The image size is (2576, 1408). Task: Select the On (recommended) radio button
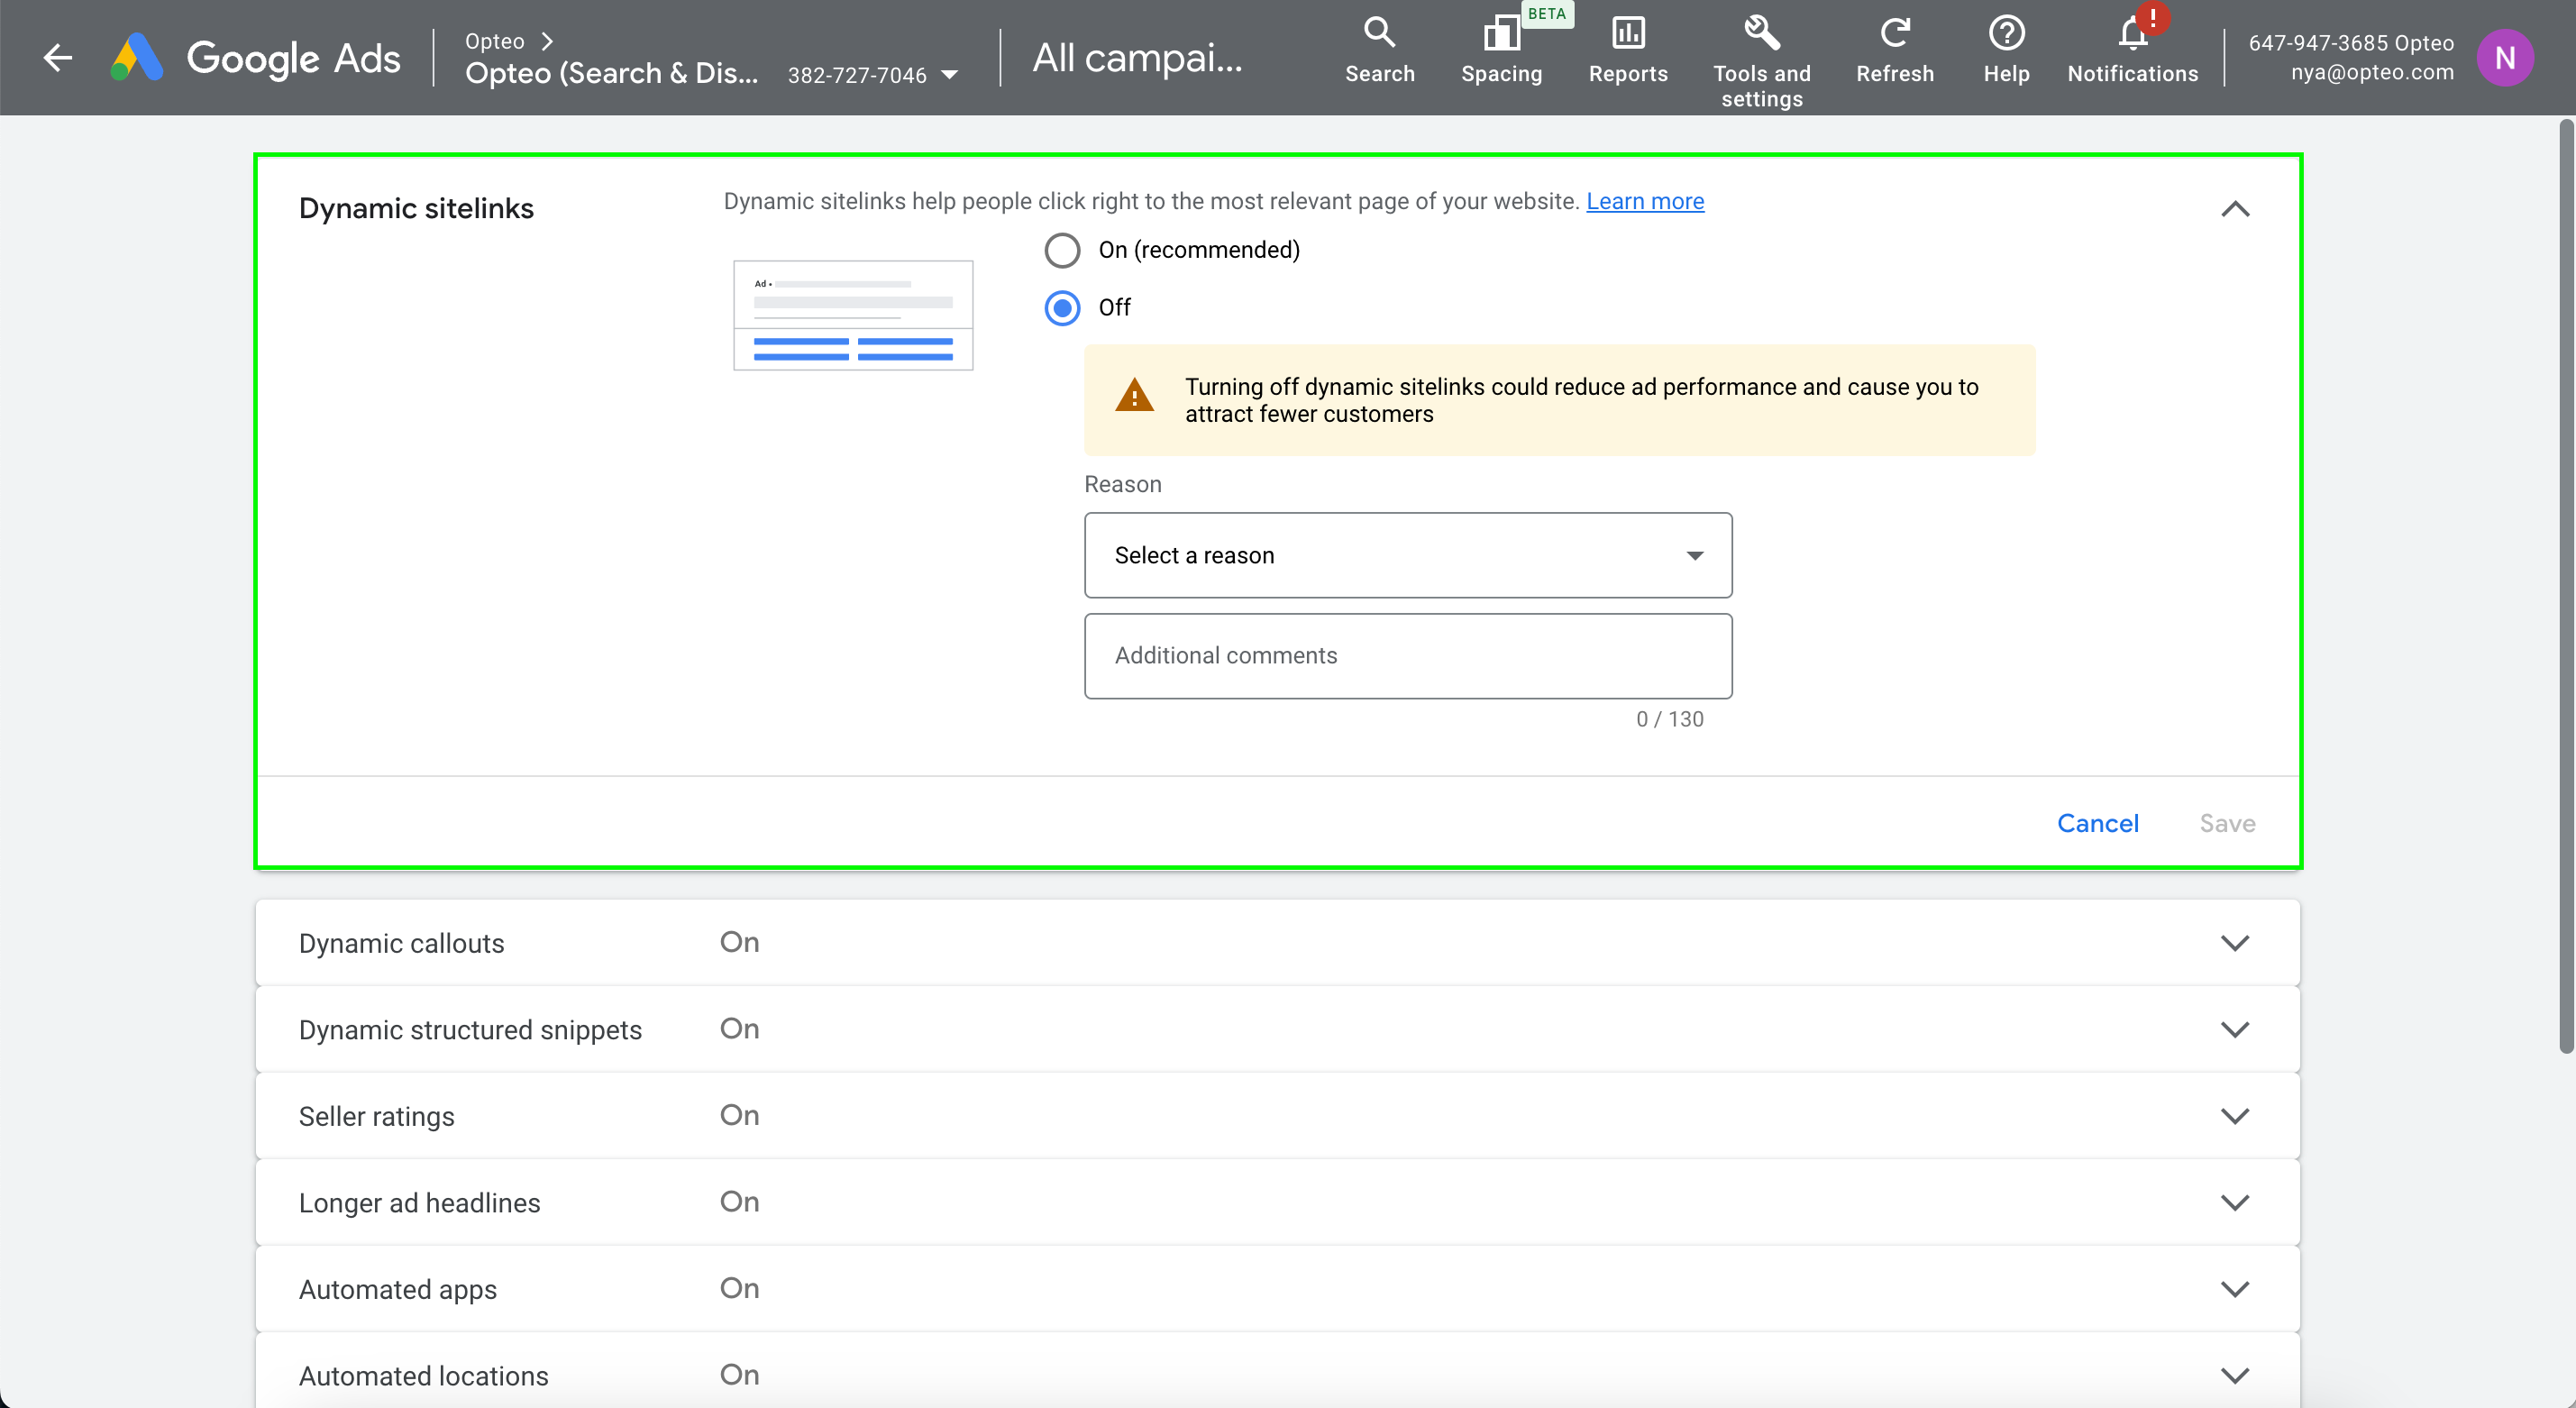pos(1062,250)
